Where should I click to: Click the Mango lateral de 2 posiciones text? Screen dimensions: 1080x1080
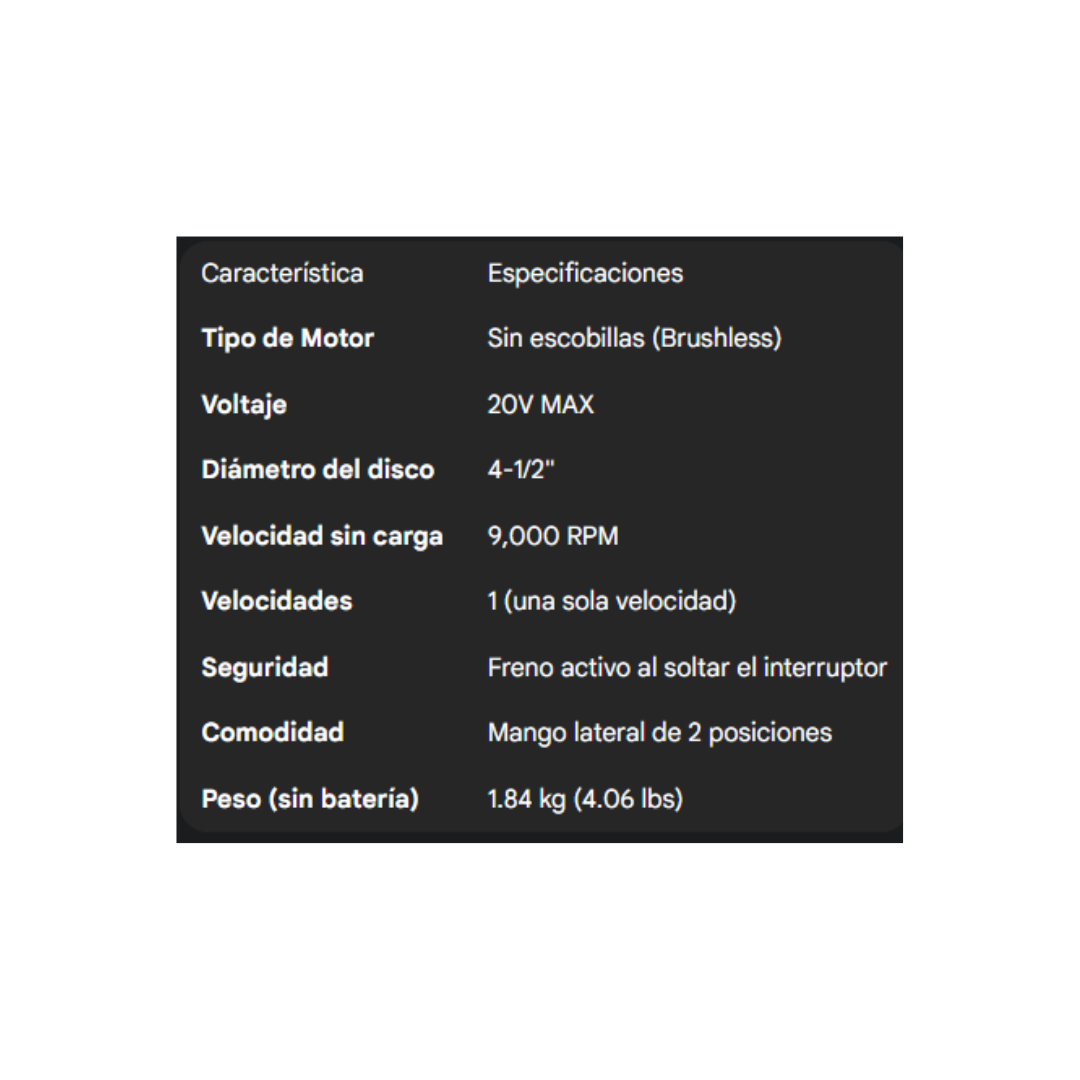(x=659, y=732)
